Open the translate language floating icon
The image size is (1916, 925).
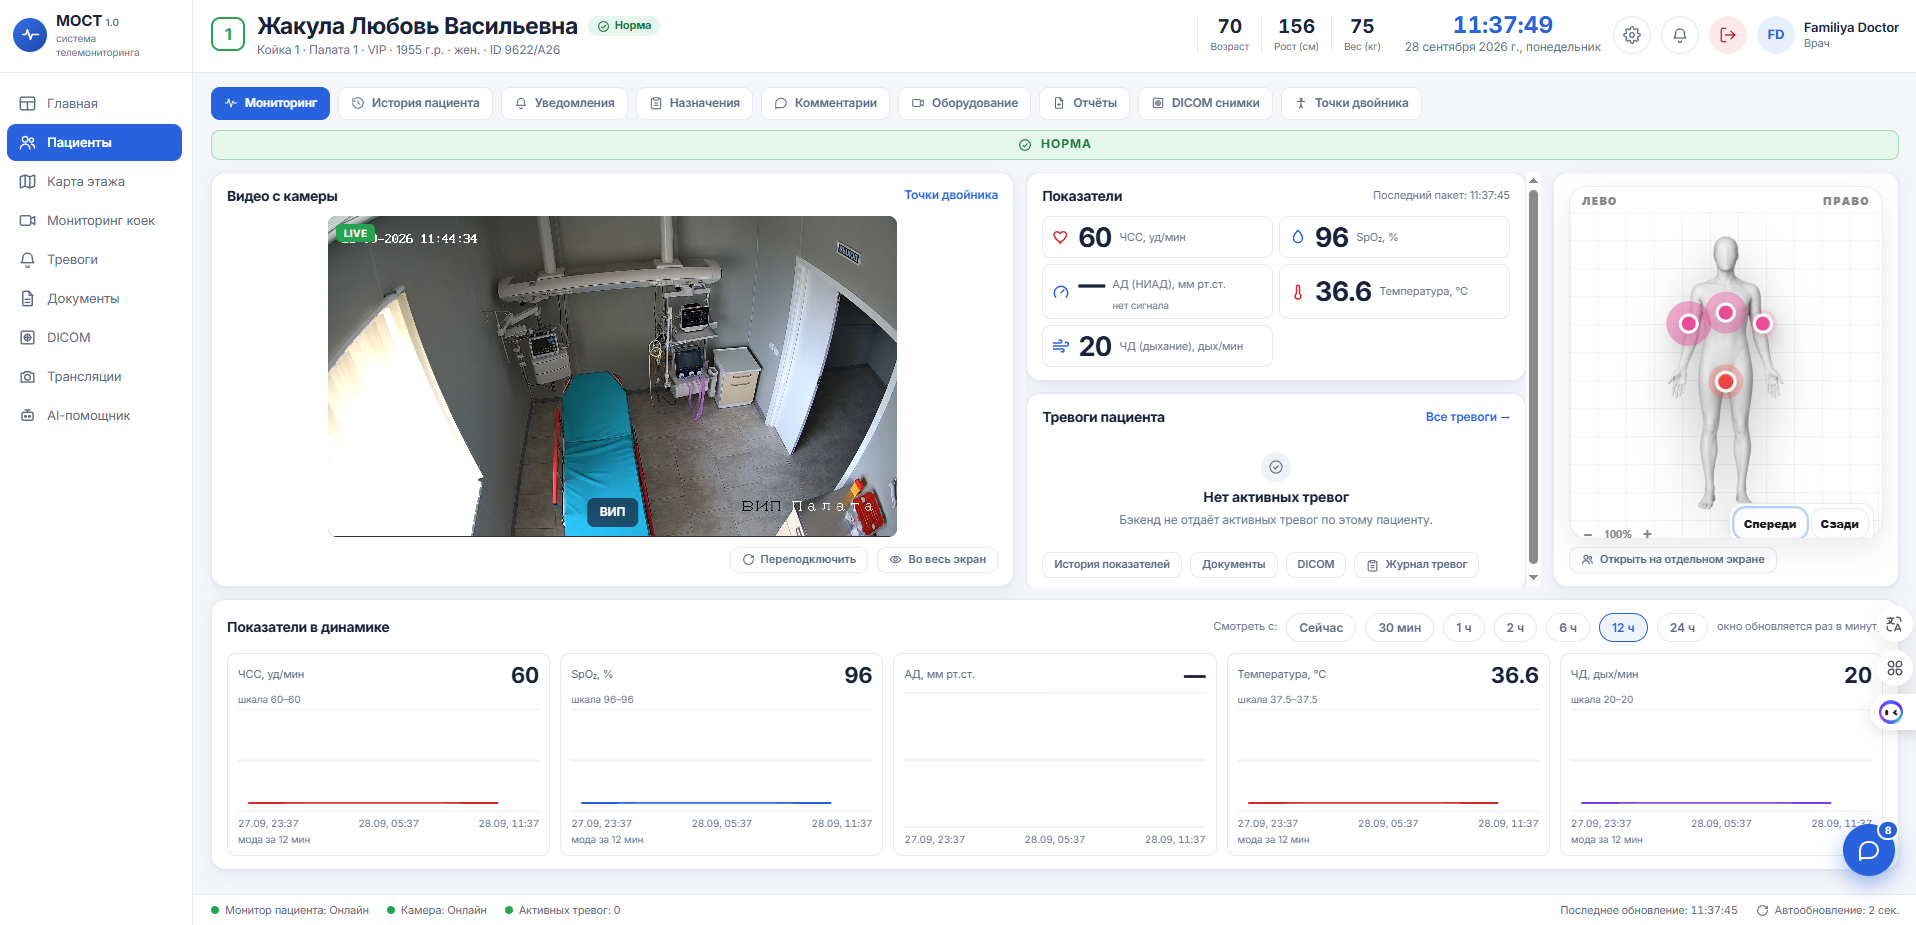1894,625
